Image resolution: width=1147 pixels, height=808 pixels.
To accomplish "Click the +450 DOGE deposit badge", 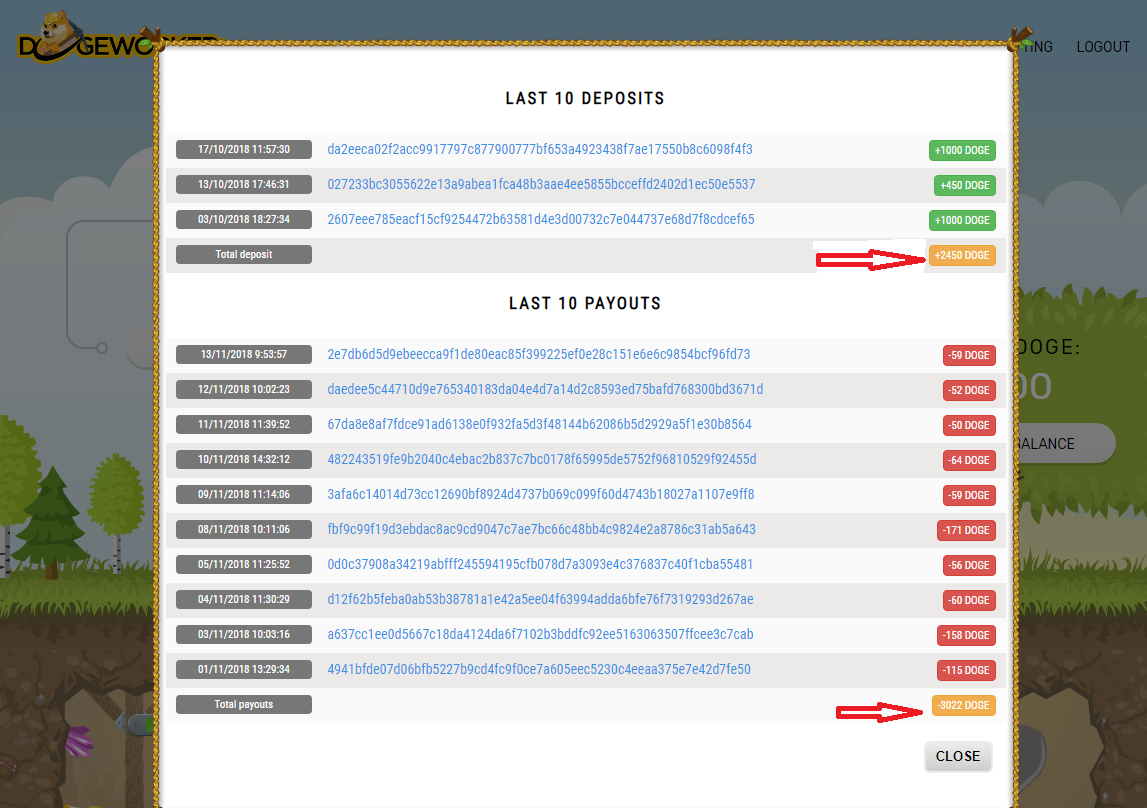I will click(964, 186).
